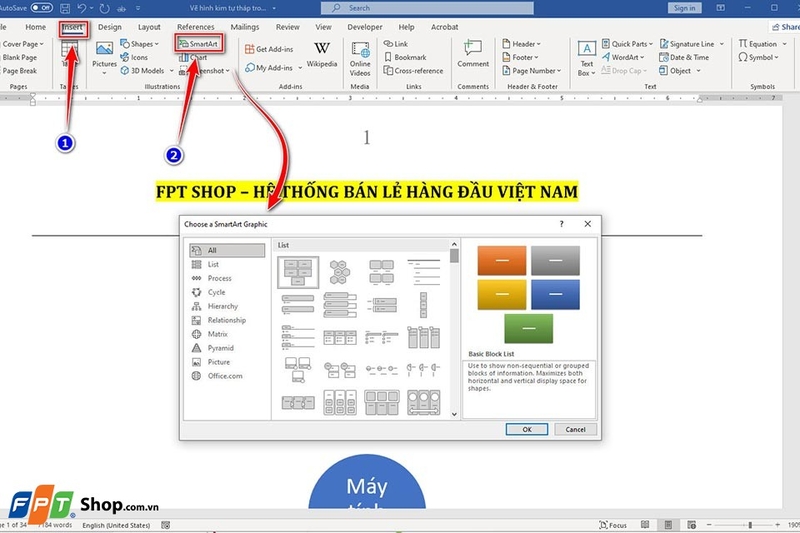The image size is (800, 533).
Task: Open the Acrobat tab
Action: pyautogui.click(x=444, y=27)
